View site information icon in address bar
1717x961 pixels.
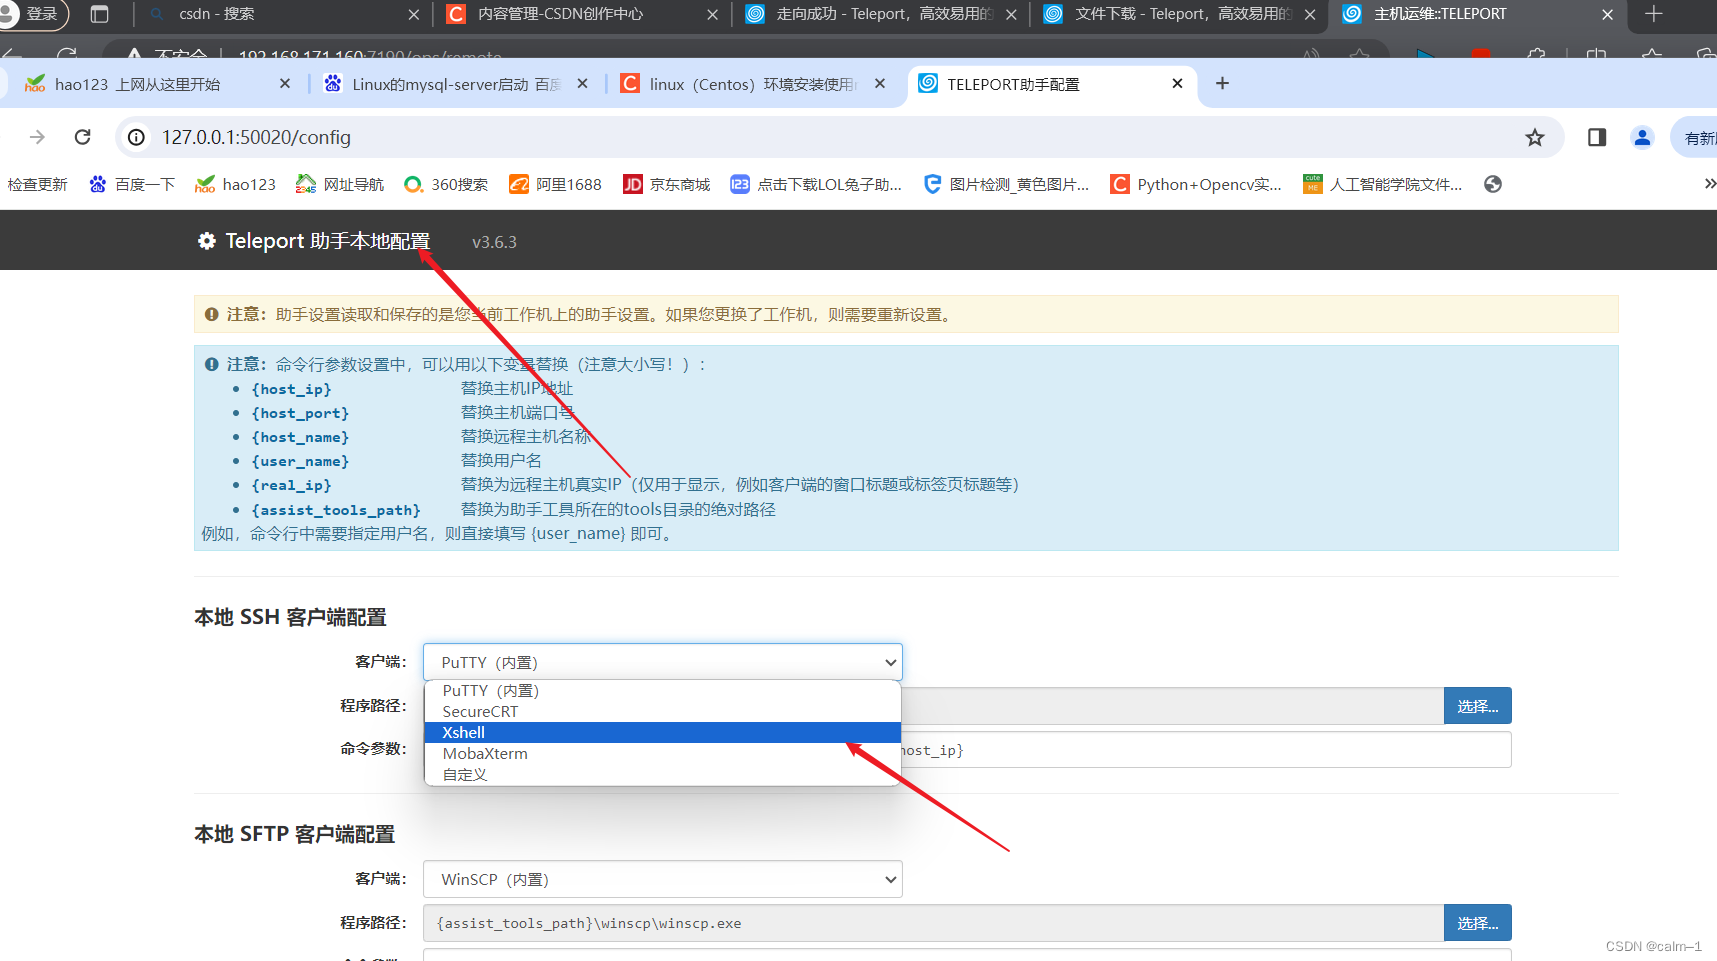137,137
